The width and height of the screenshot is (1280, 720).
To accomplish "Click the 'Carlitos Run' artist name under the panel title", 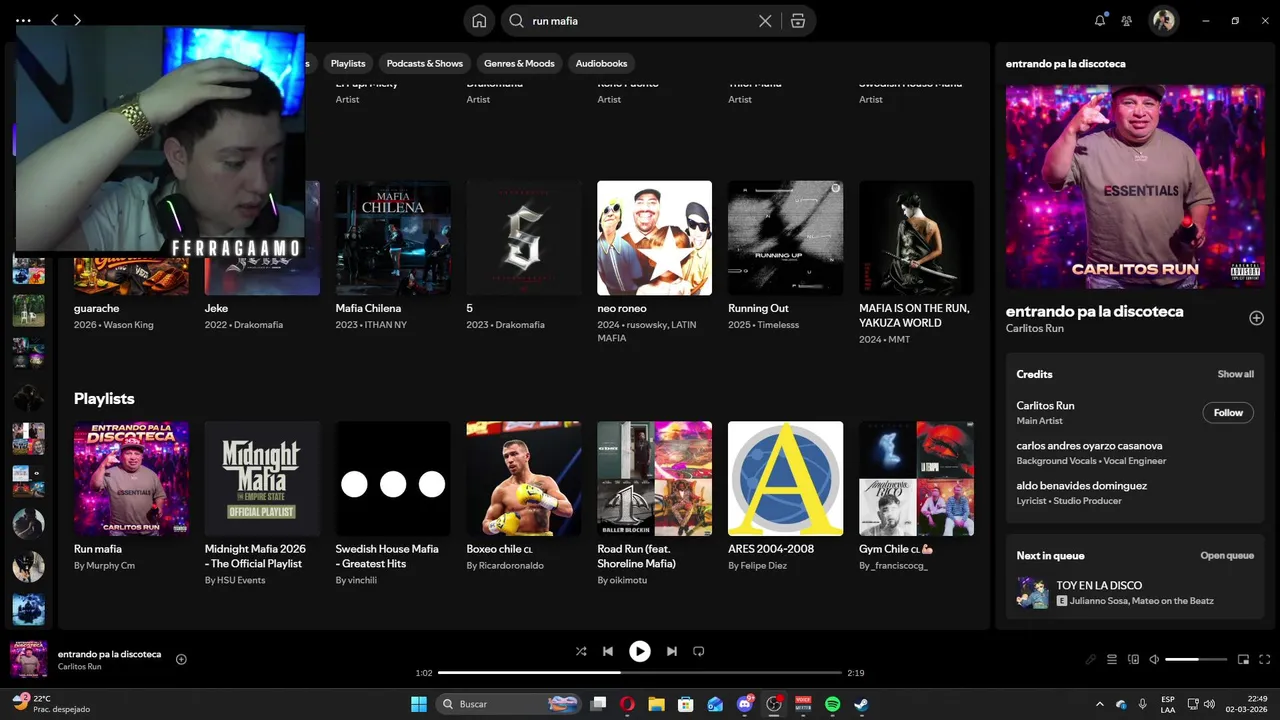I will pyautogui.click(x=1034, y=329).
